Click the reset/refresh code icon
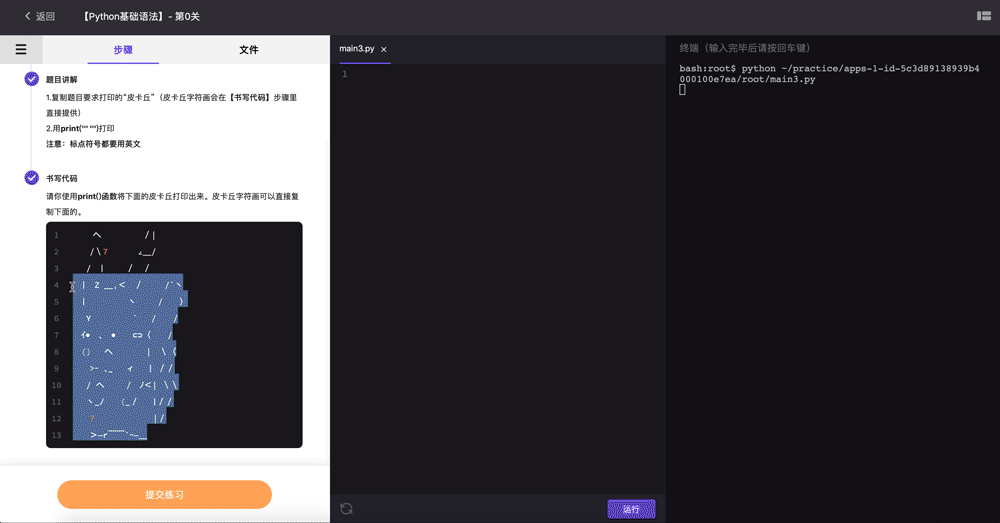1000x523 pixels. coord(346,508)
